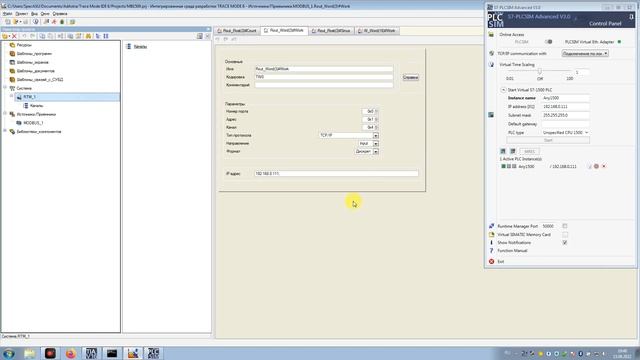Click the binoculars search icon in navigator toolbar
This screenshot has height=360, width=640.
pos(88,36)
